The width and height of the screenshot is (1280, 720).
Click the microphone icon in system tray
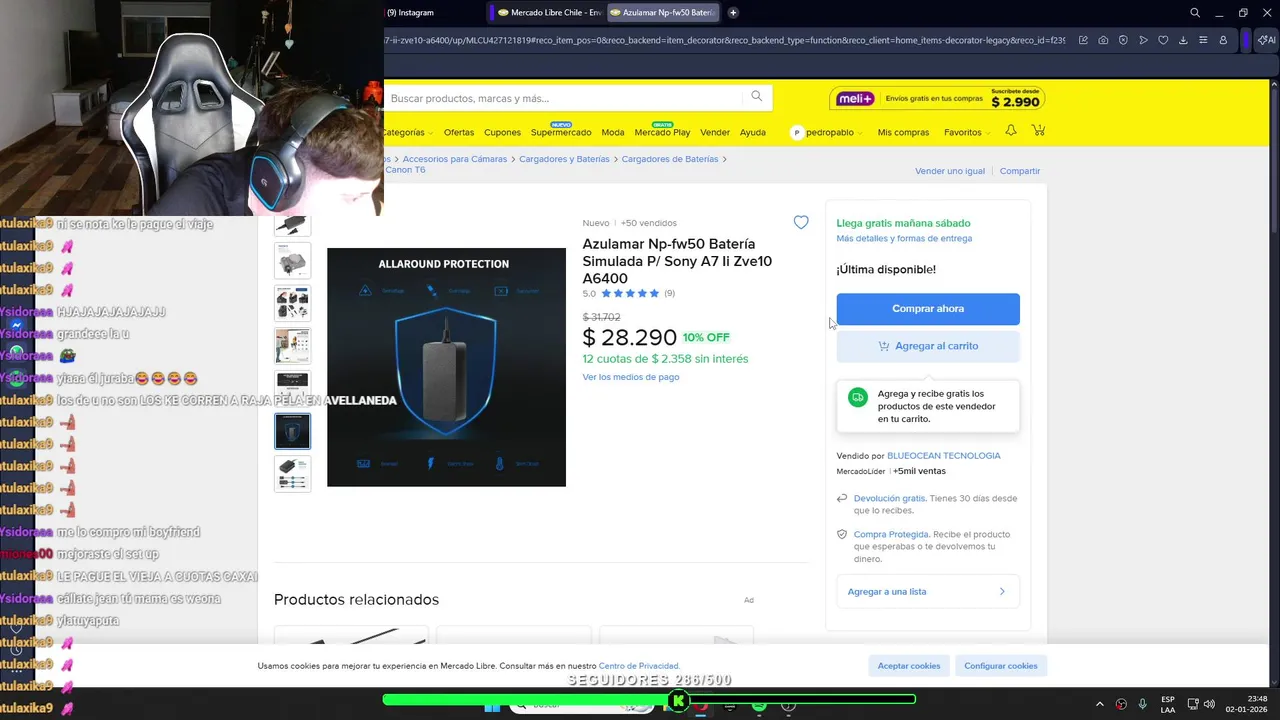(1143, 704)
